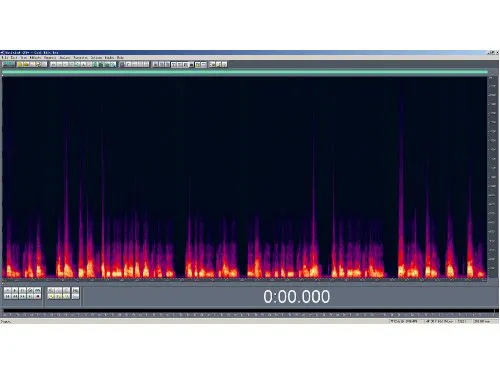Click the Zoom to Selection button

pos(51,296)
